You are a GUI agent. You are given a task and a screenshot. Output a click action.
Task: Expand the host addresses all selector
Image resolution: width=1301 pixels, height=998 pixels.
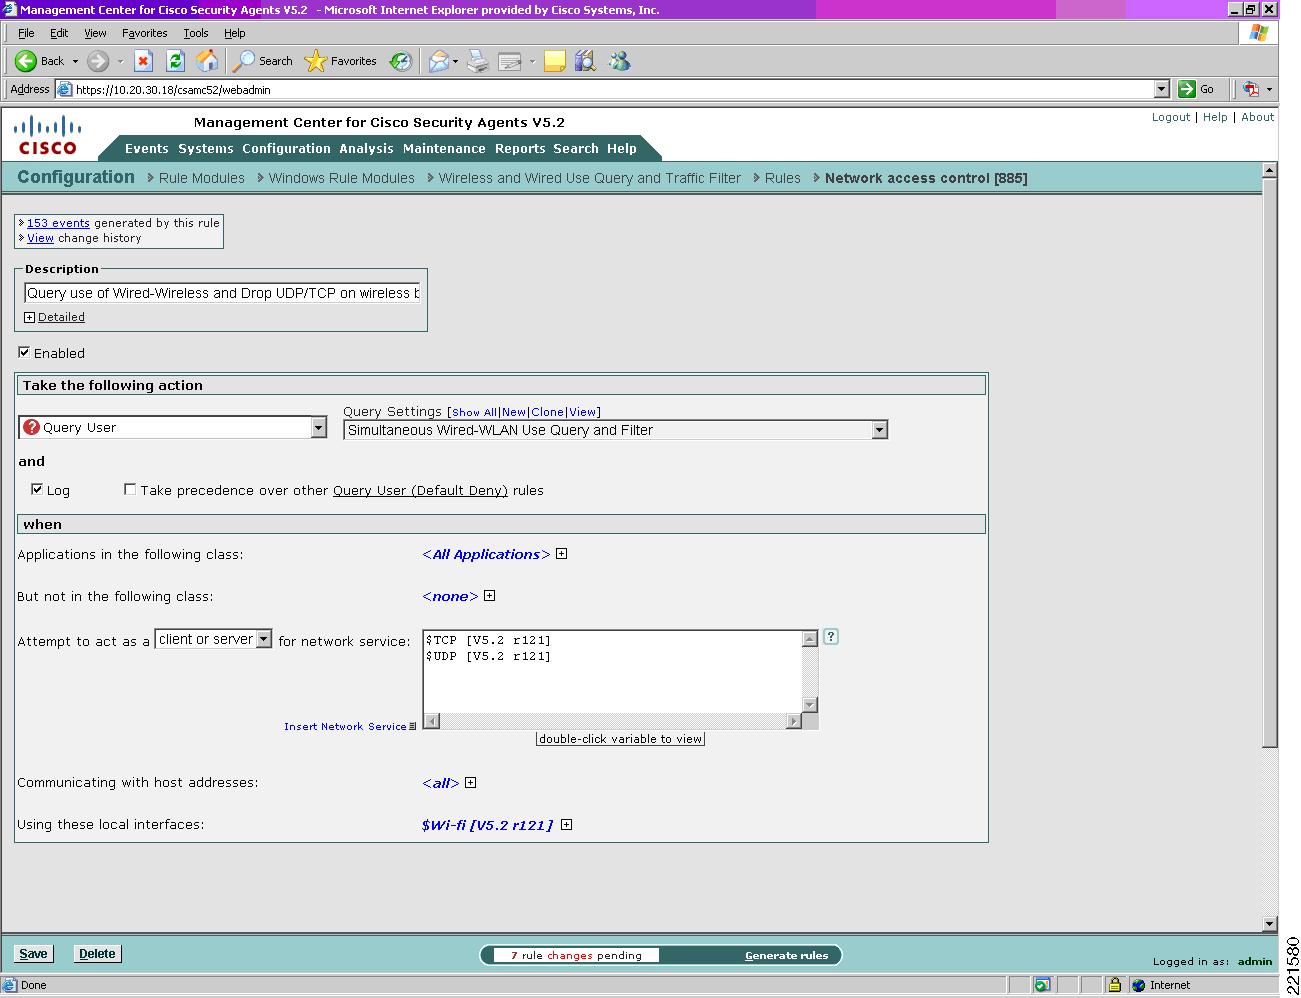coord(471,782)
